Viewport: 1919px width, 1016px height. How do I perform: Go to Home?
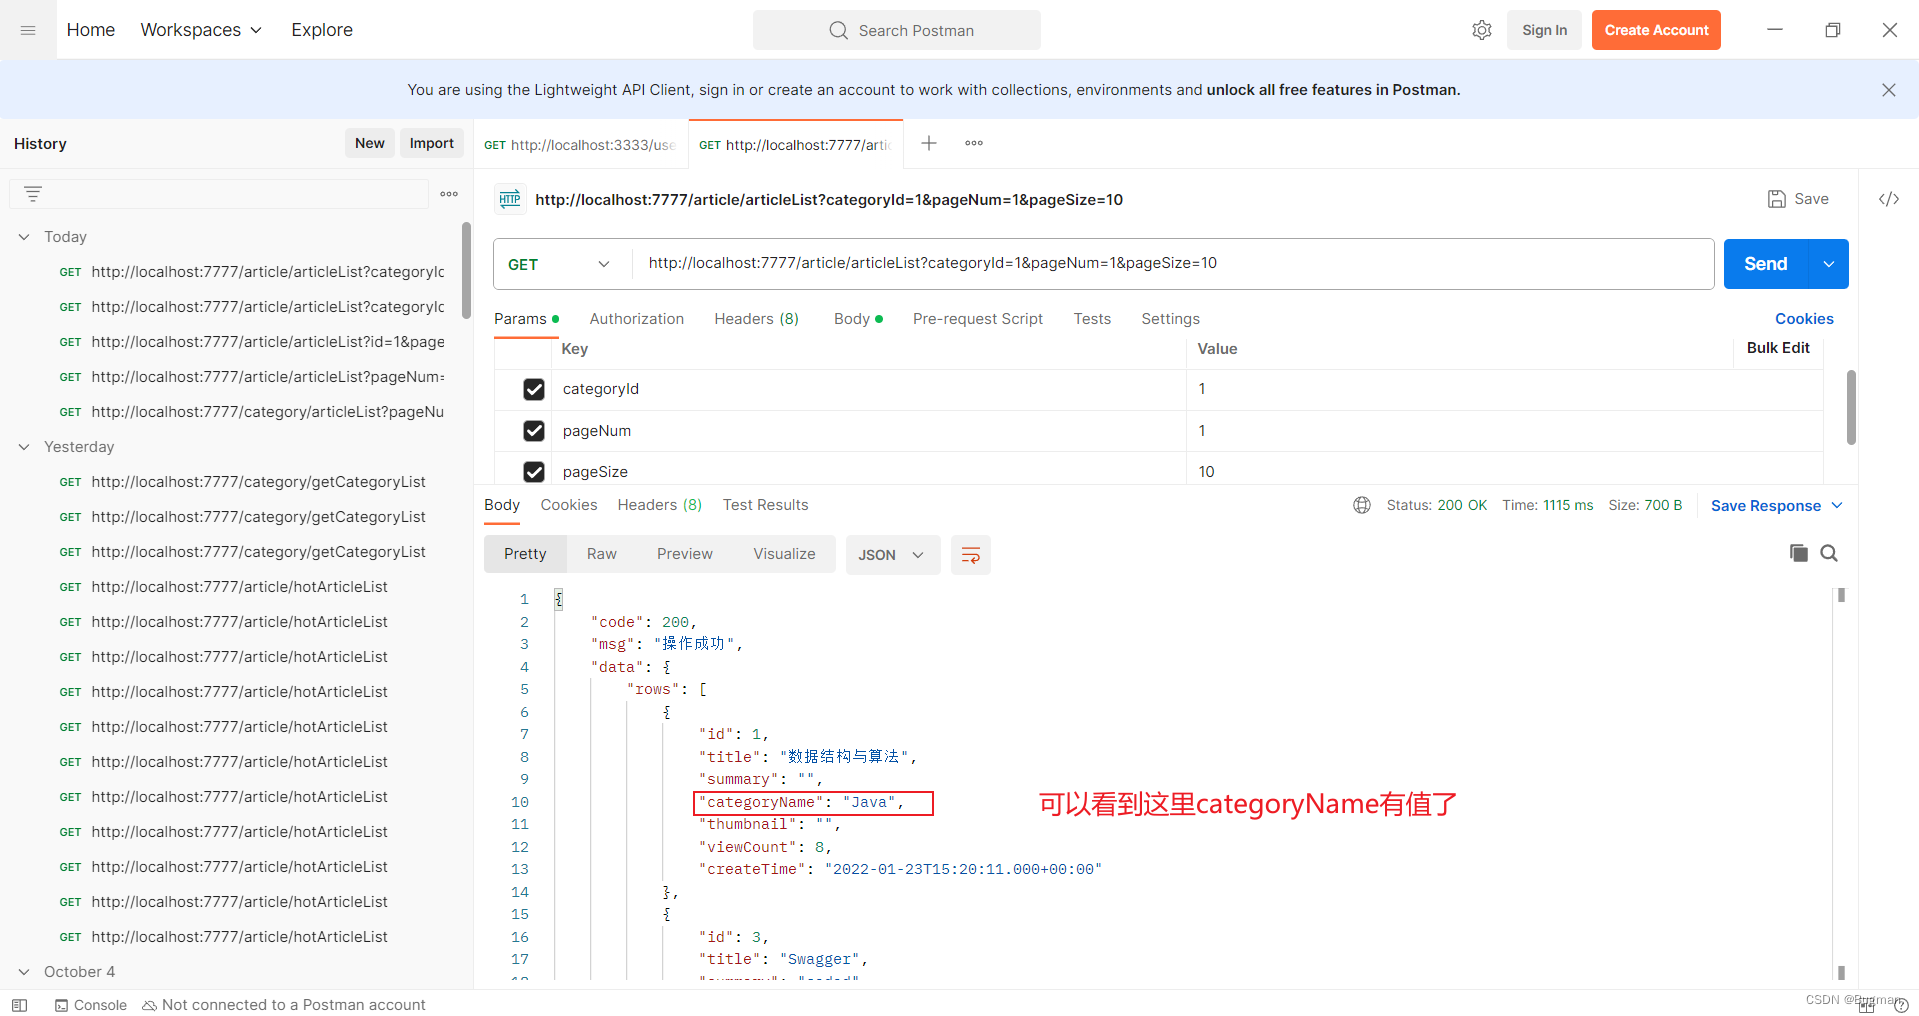pos(91,30)
